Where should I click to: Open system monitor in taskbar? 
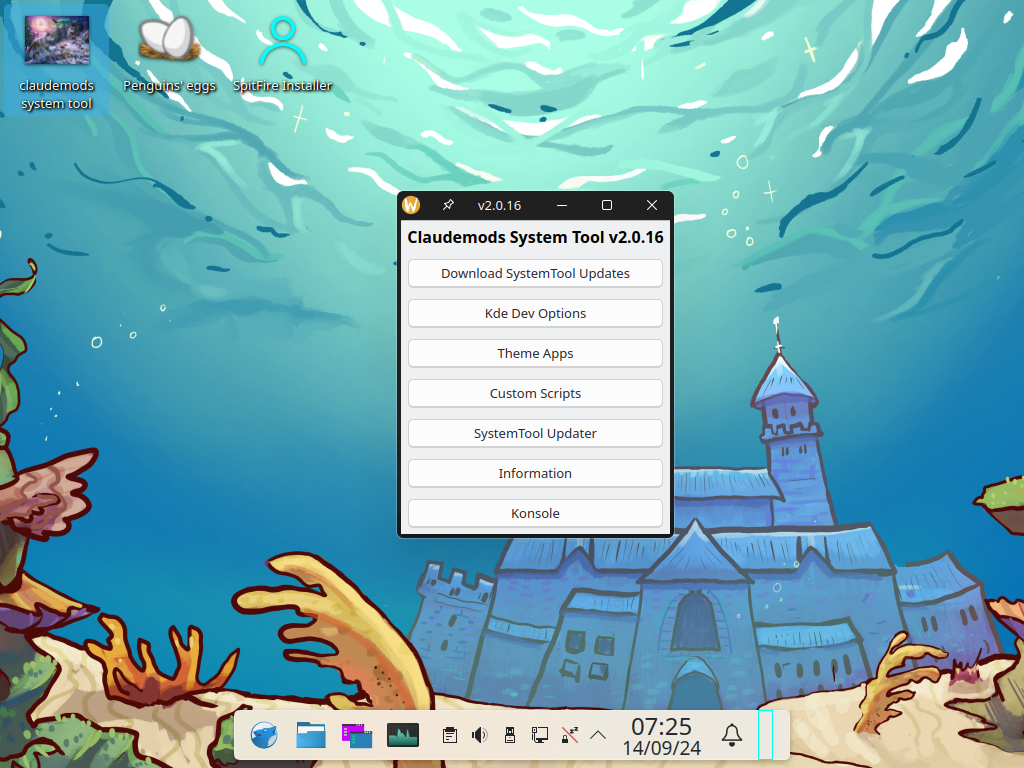[x=403, y=735]
